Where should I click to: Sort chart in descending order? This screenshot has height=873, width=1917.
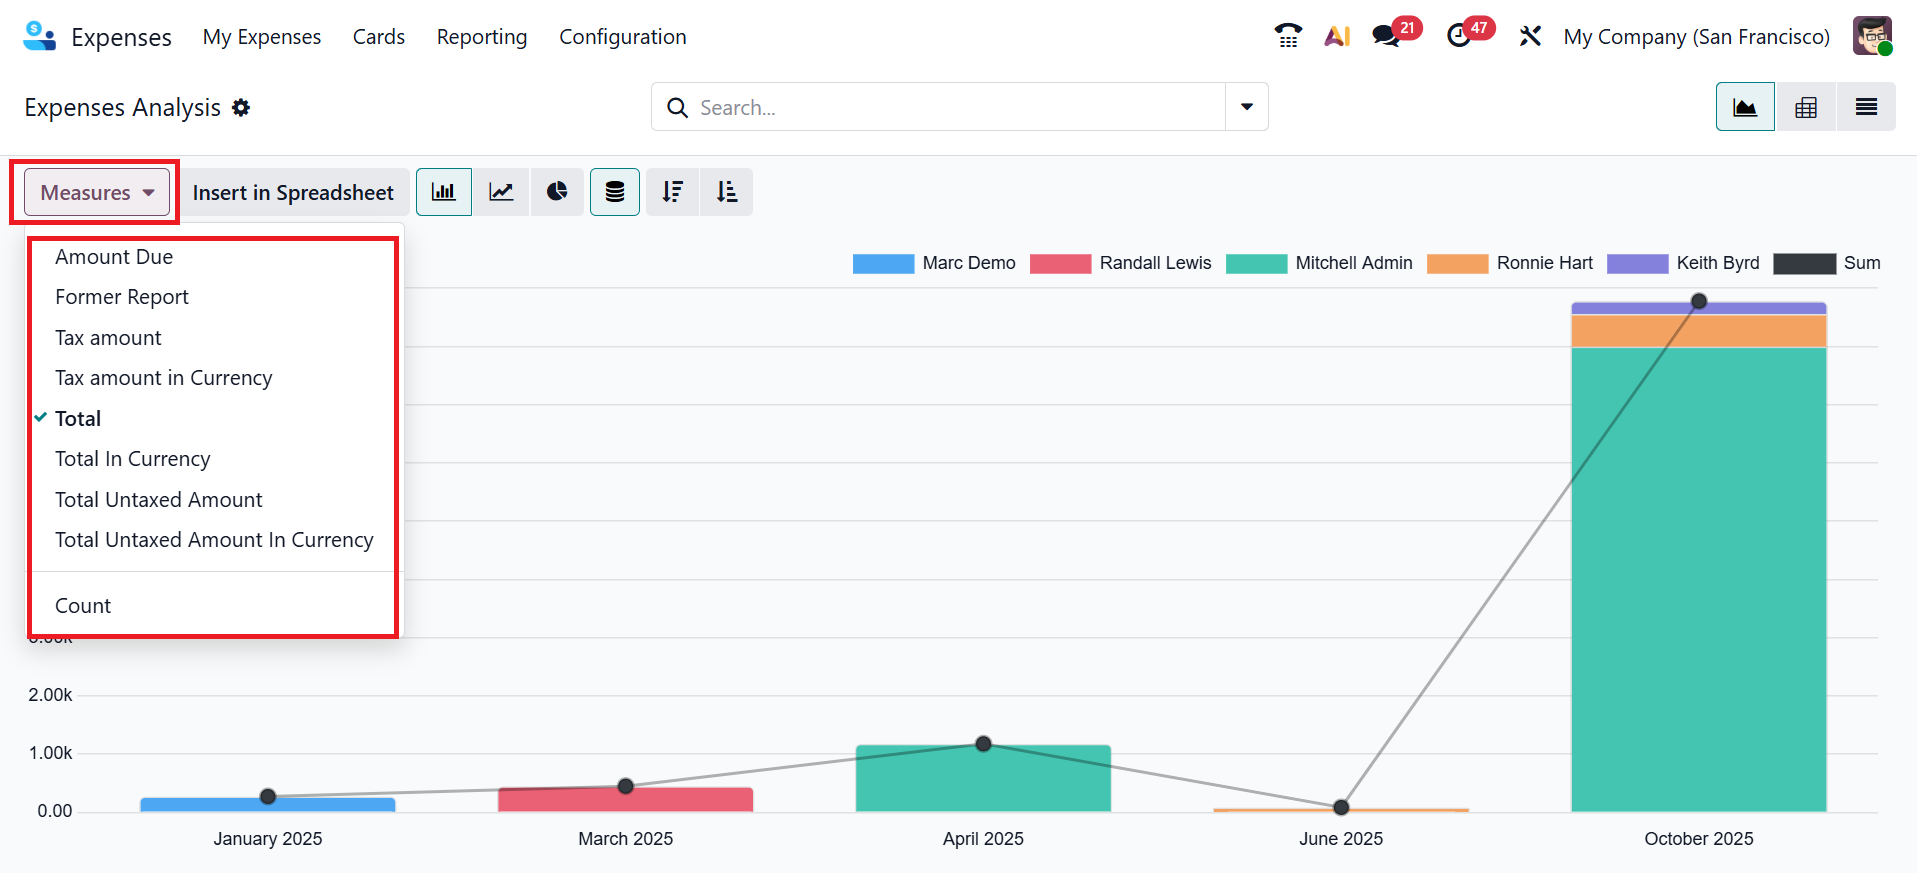coord(672,192)
